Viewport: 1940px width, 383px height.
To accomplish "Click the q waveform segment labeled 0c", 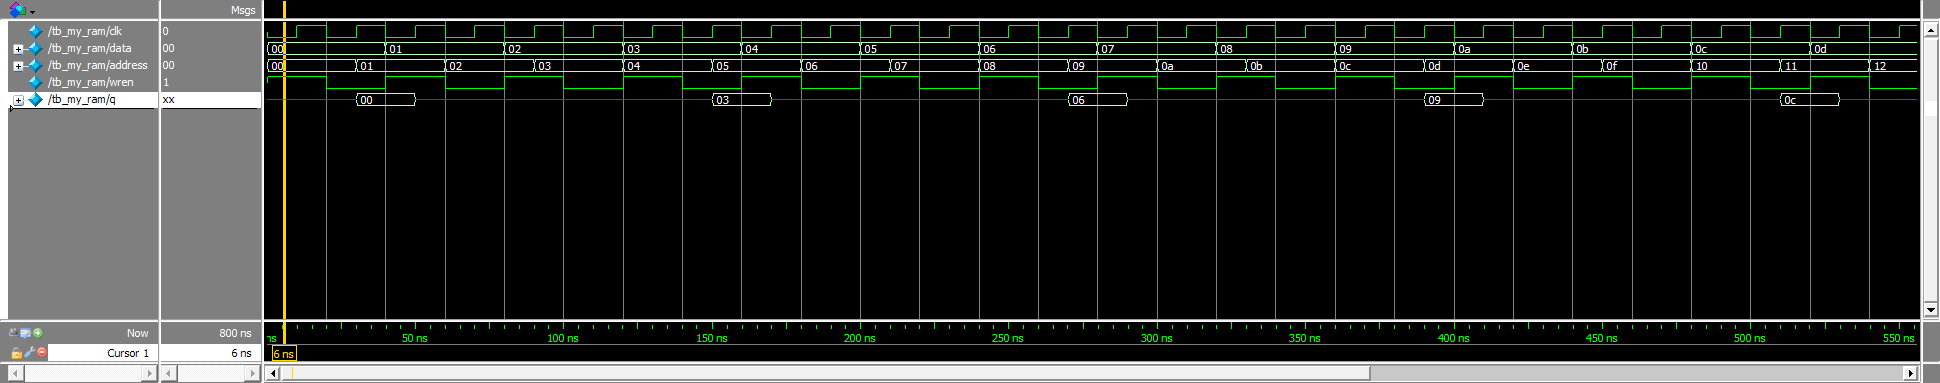I will [1810, 100].
